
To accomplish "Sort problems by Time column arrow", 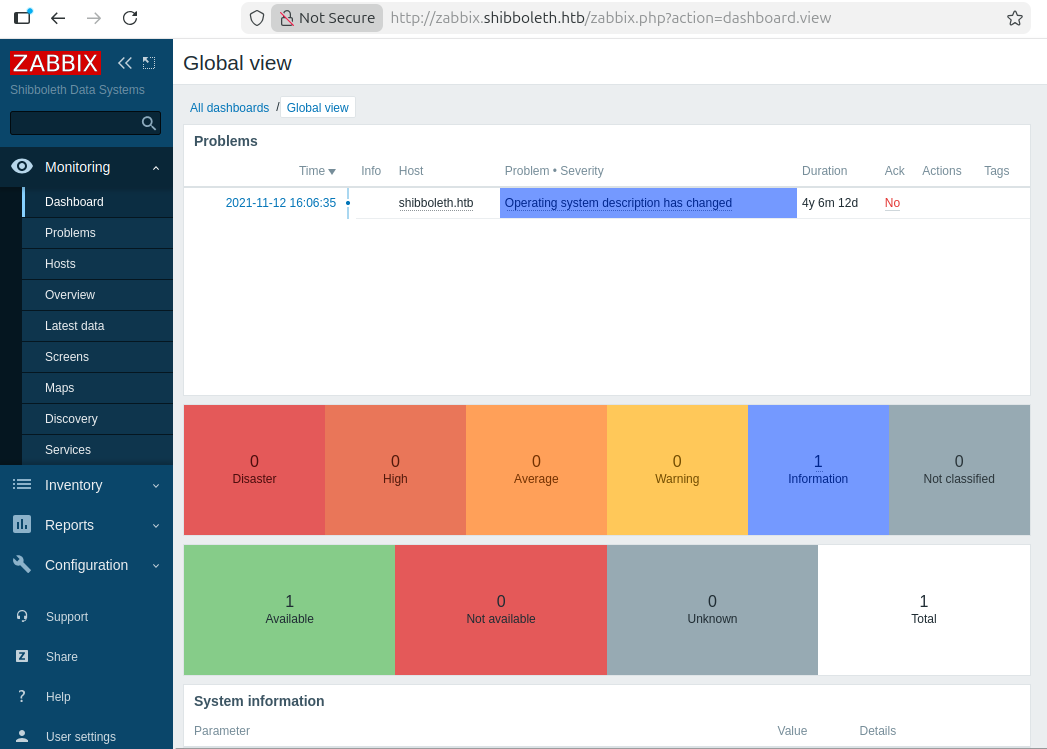I will click(x=332, y=172).
